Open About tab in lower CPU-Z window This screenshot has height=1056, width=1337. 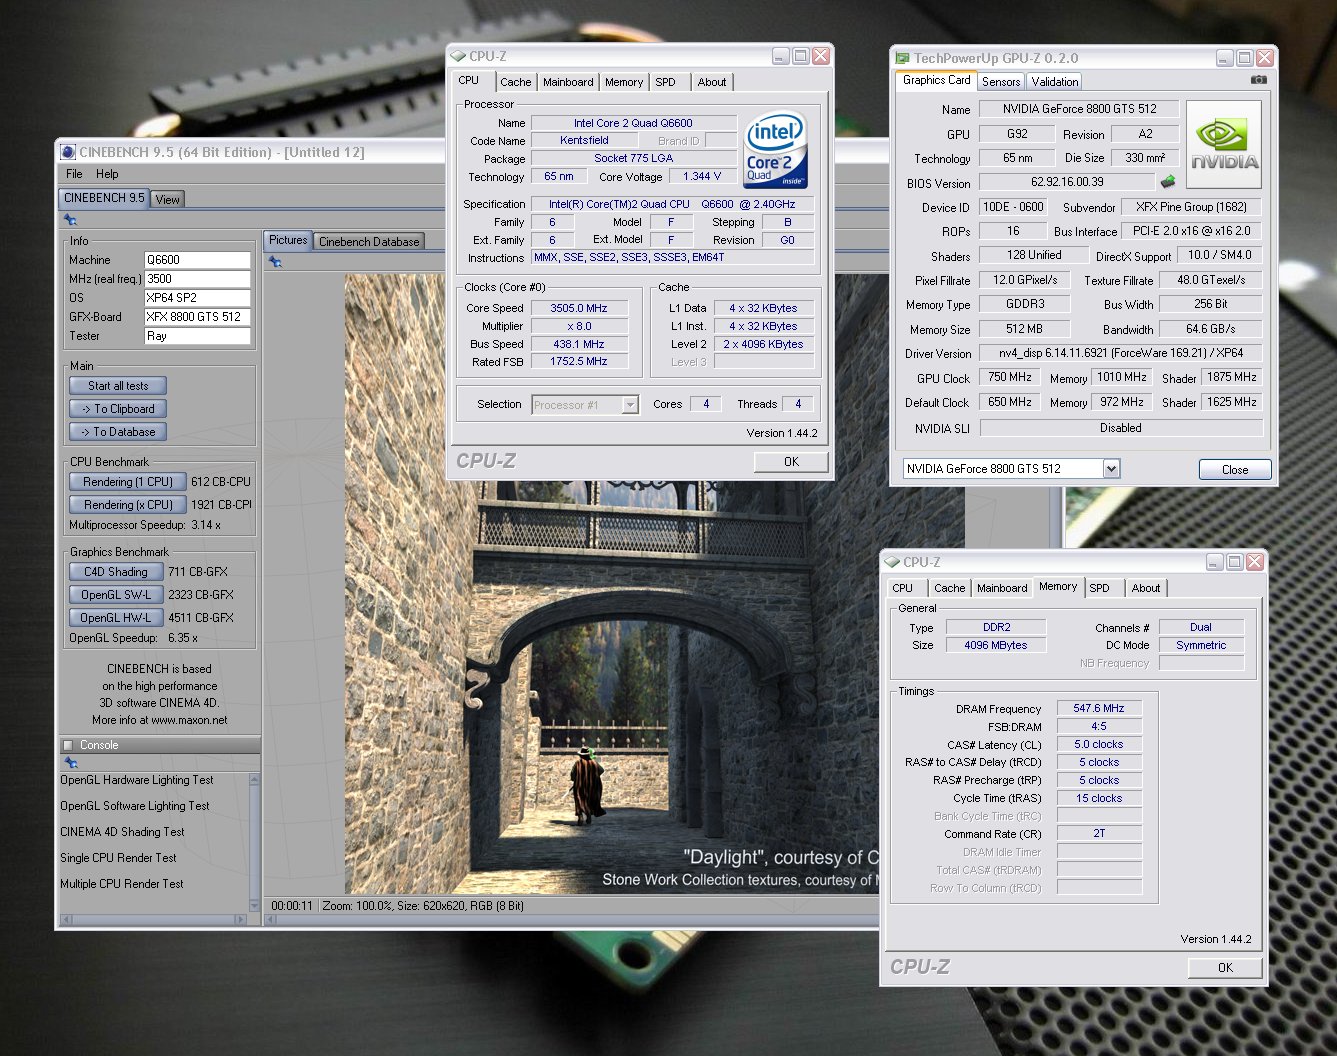tap(1146, 588)
